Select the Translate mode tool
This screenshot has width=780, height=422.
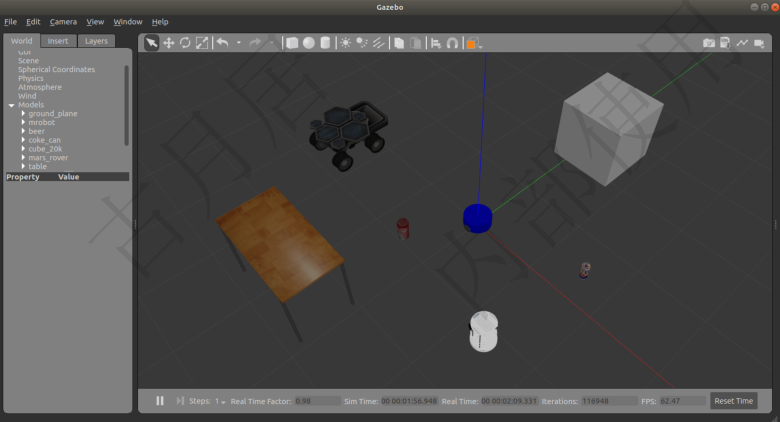click(169, 43)
